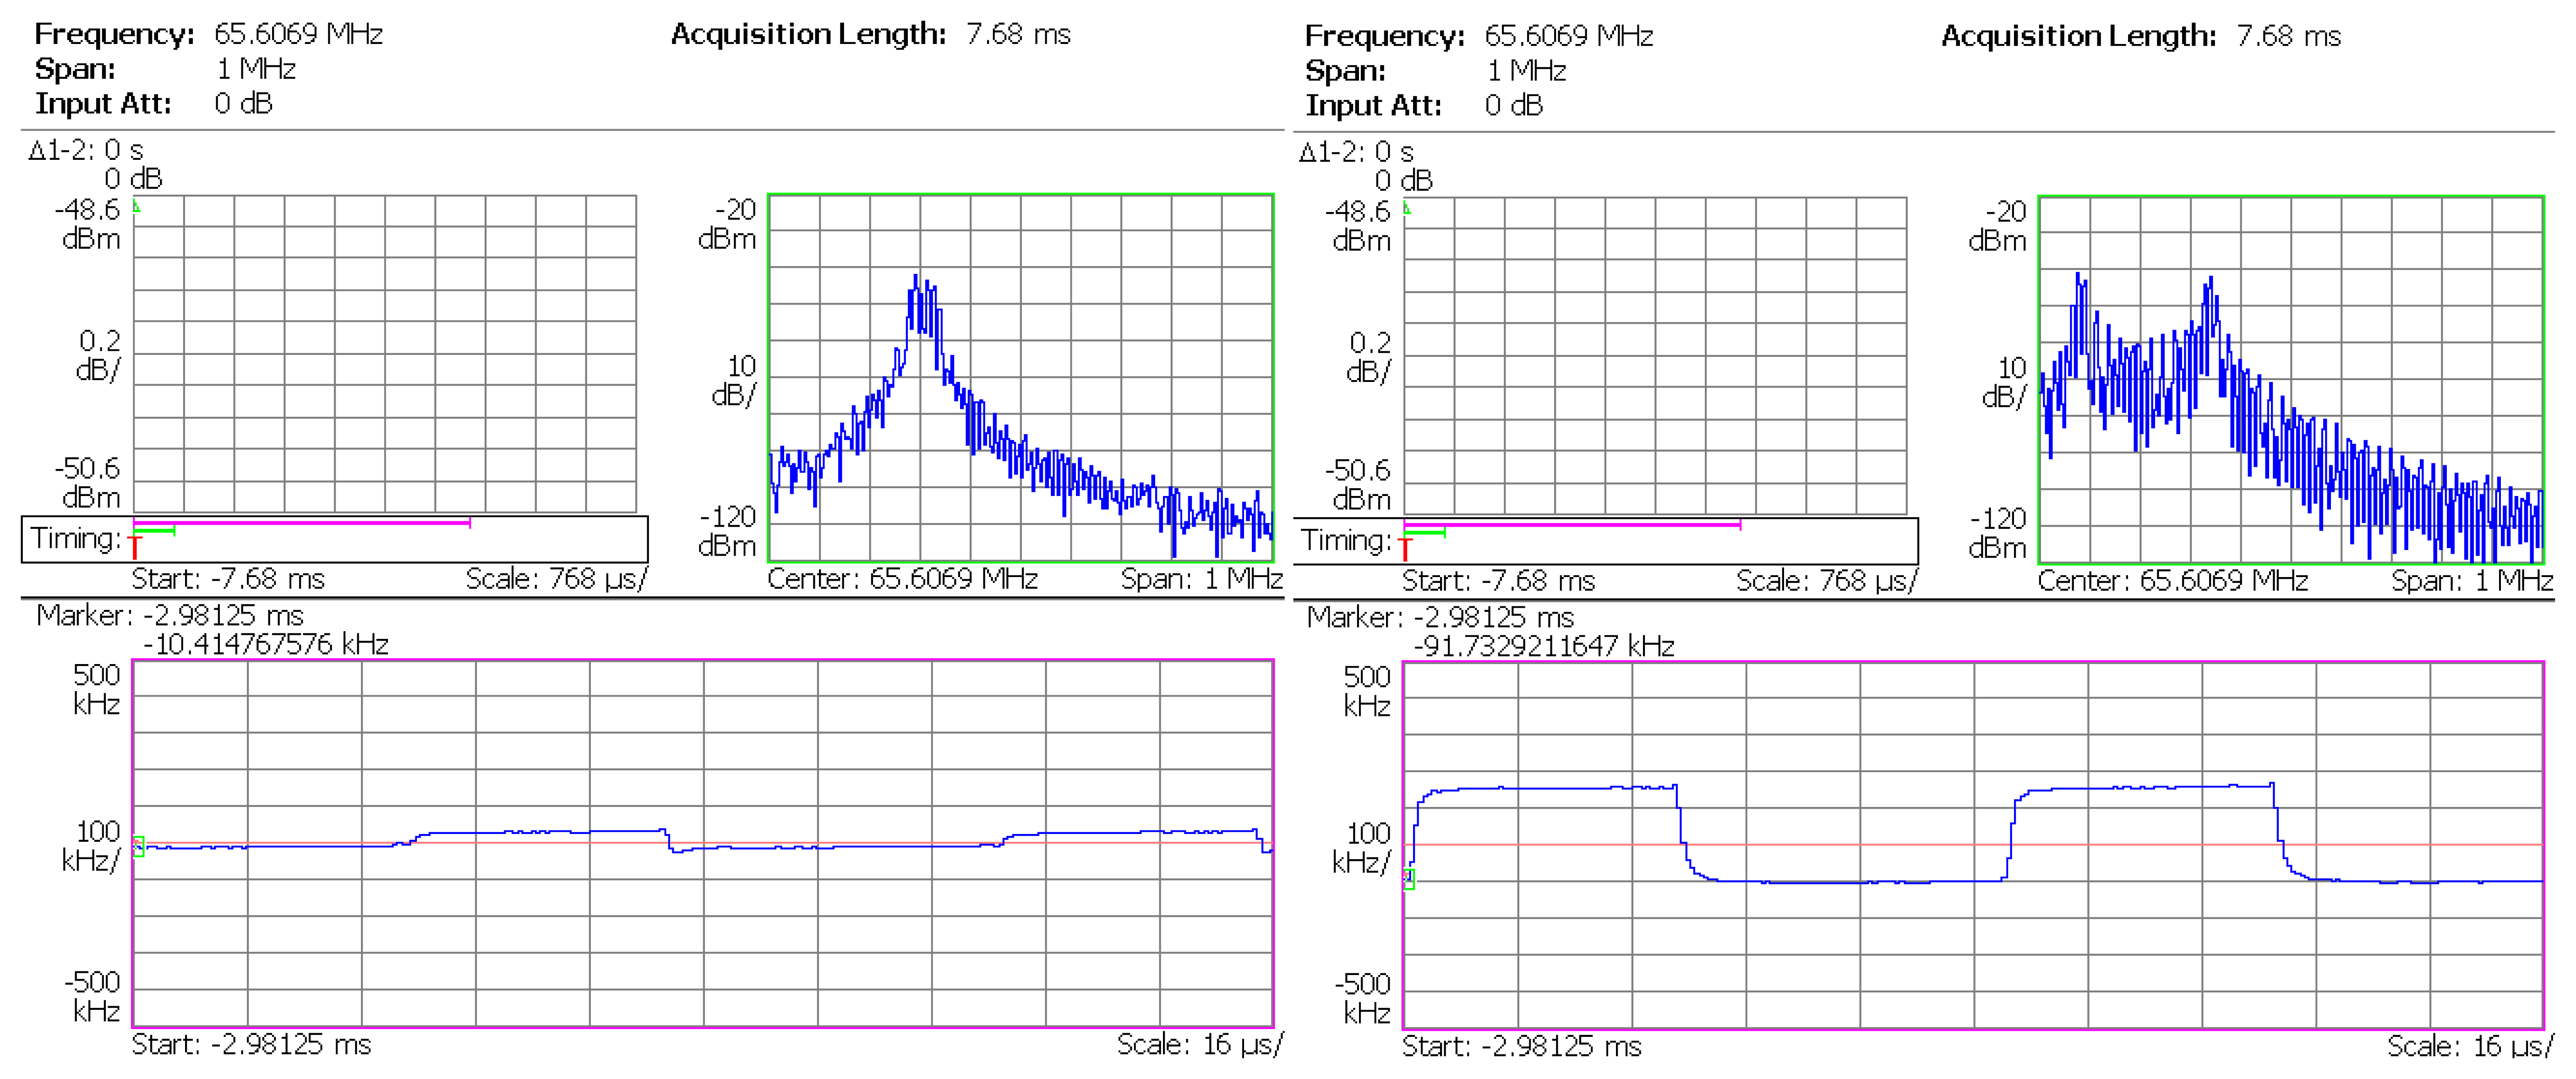
Task: Click left bottom plot Scale: 16 µs/ label
Action: tap(1198, 1044)
